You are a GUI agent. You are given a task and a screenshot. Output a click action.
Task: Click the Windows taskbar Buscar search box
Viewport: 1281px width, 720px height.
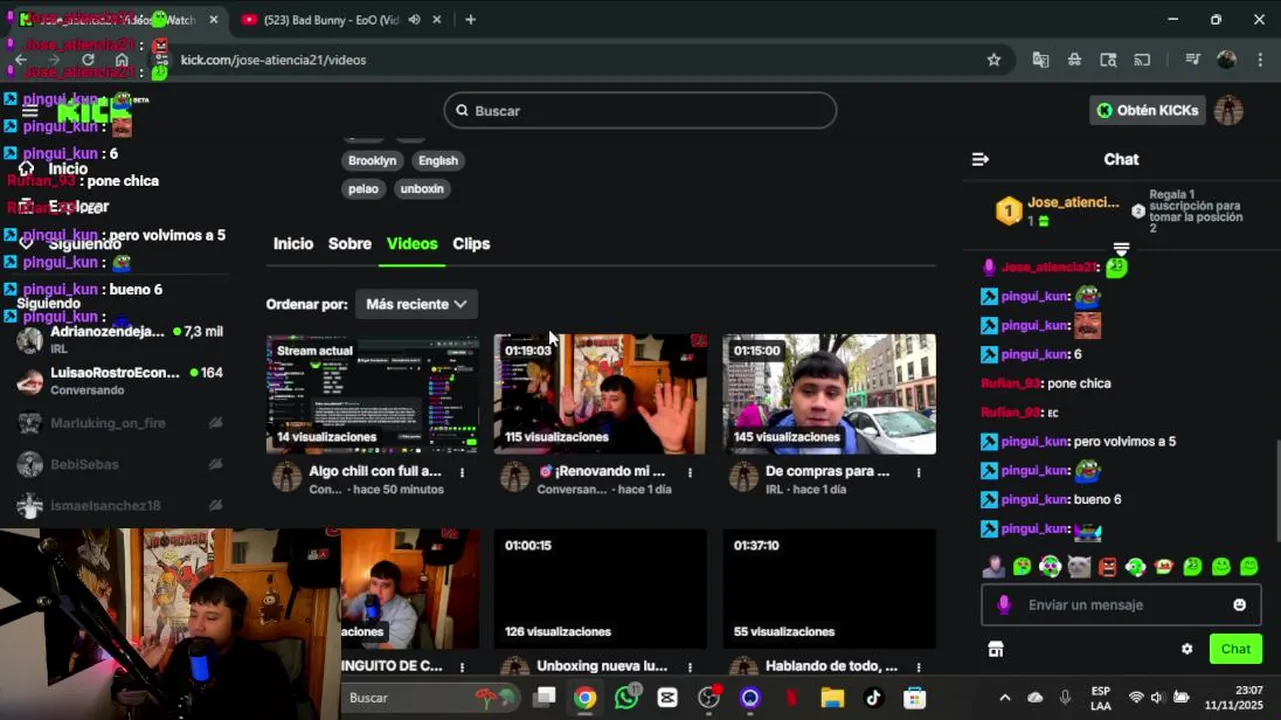point(430,698)
